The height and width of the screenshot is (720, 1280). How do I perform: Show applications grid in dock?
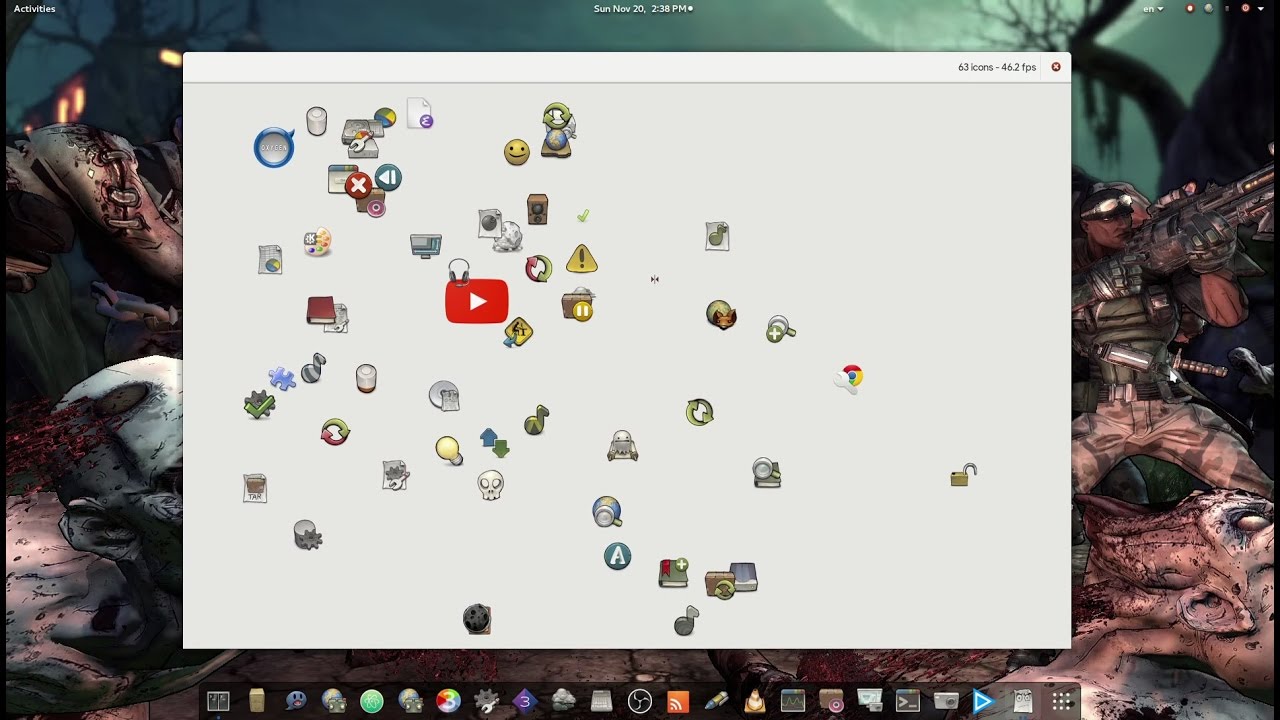click(1062, 701)
